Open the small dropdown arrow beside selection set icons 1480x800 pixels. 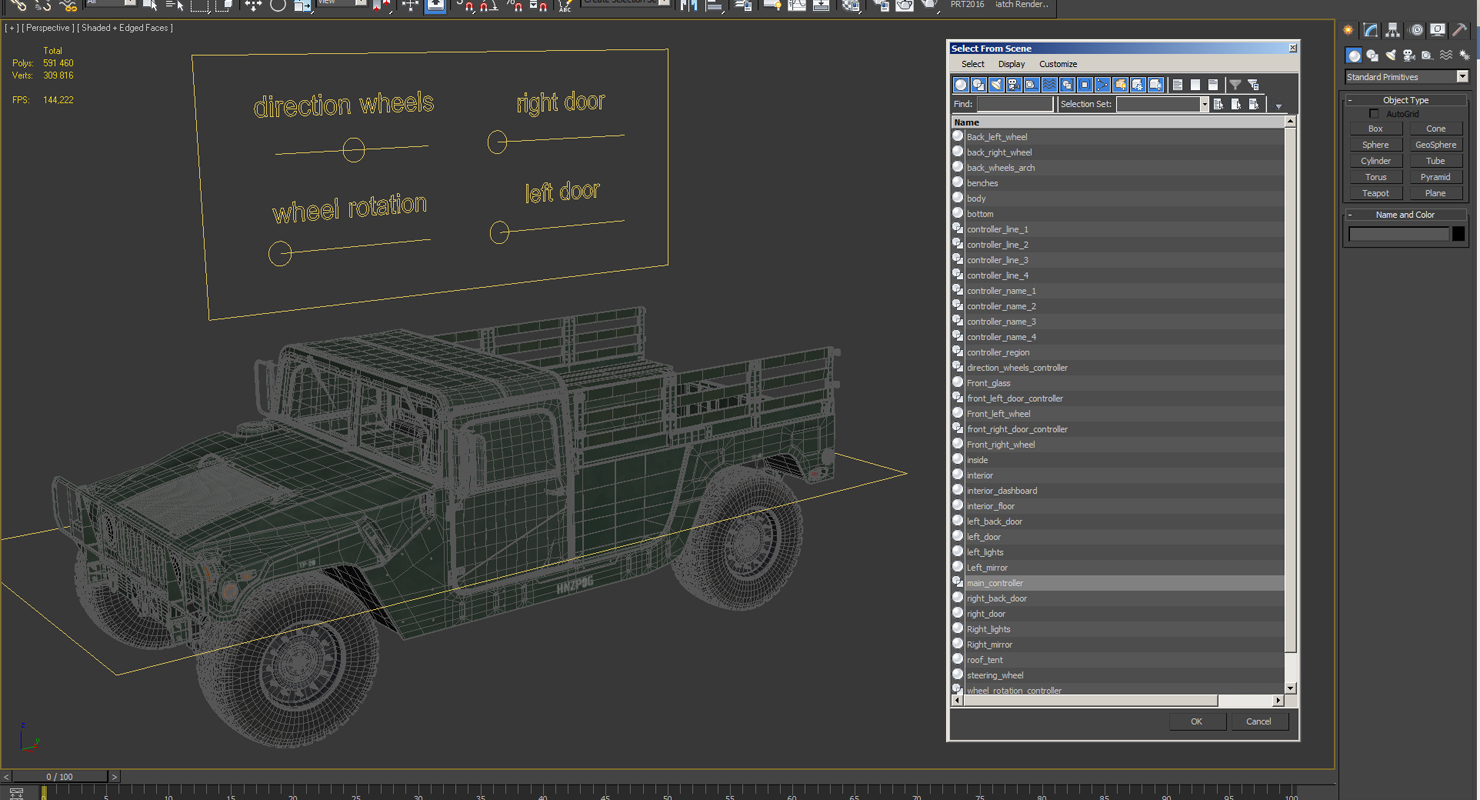[1278, 106]
